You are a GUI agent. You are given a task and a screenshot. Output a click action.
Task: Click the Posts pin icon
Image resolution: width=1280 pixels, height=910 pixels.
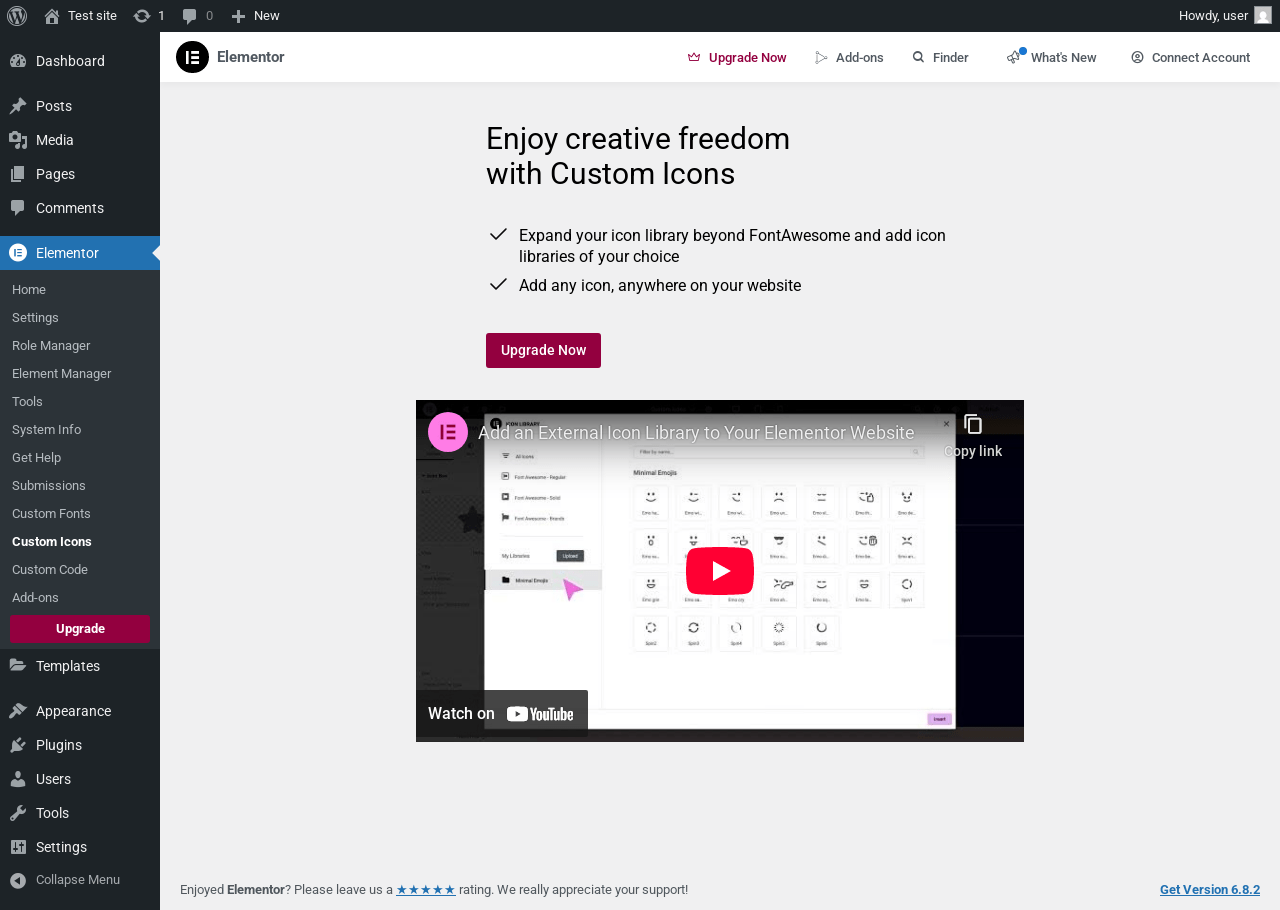coord(18,106)
